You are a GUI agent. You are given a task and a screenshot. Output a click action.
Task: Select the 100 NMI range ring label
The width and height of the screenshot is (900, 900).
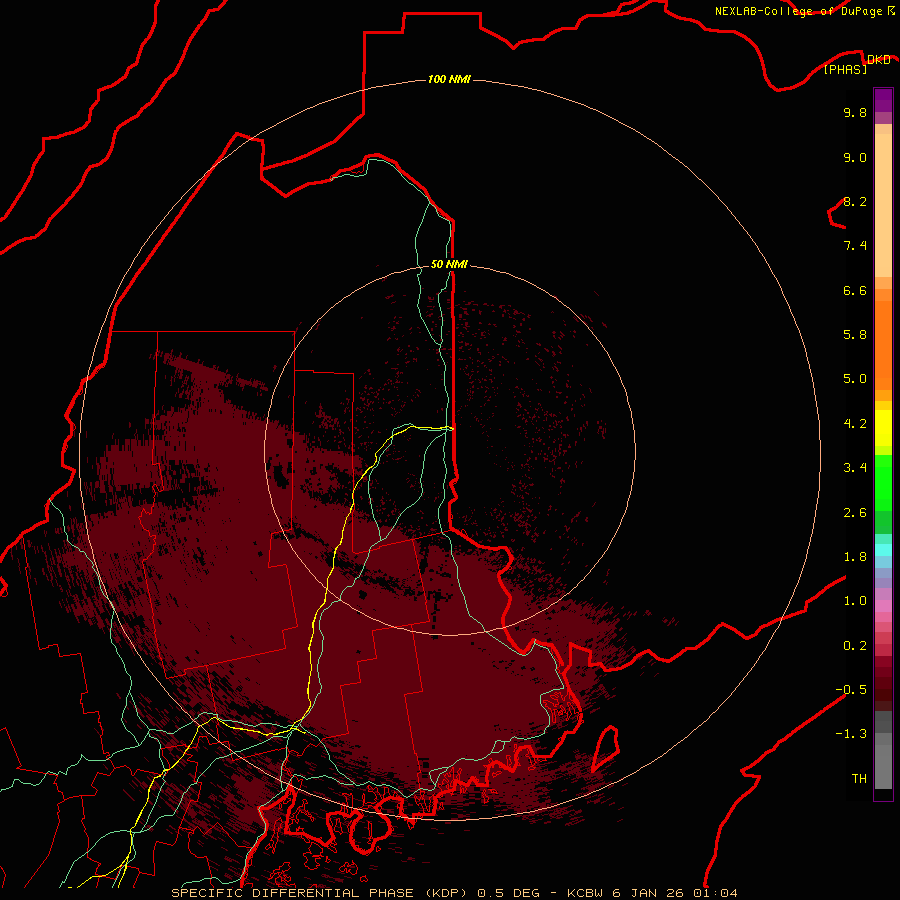449,79
